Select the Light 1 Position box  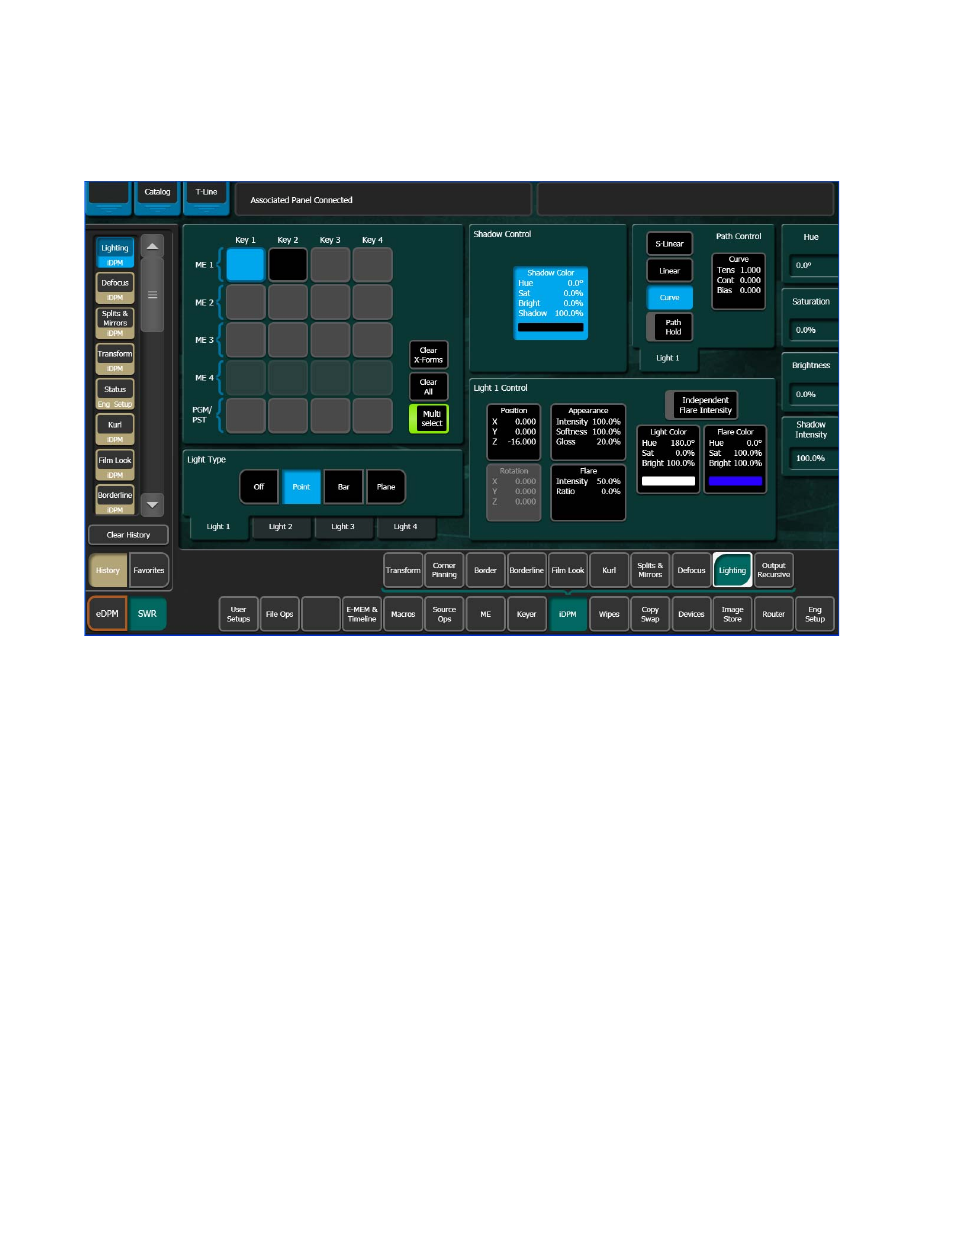tap(514, 431)
